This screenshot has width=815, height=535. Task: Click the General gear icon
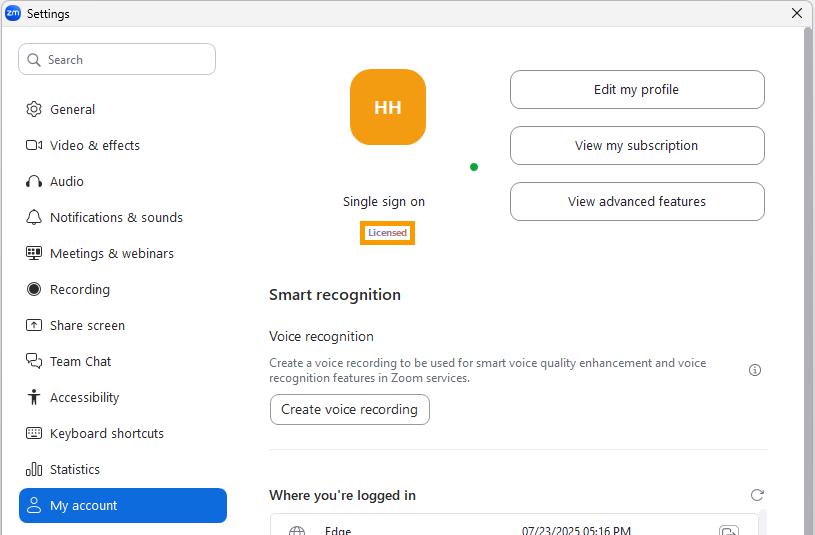pyautogui.click(x=34, y=109)
